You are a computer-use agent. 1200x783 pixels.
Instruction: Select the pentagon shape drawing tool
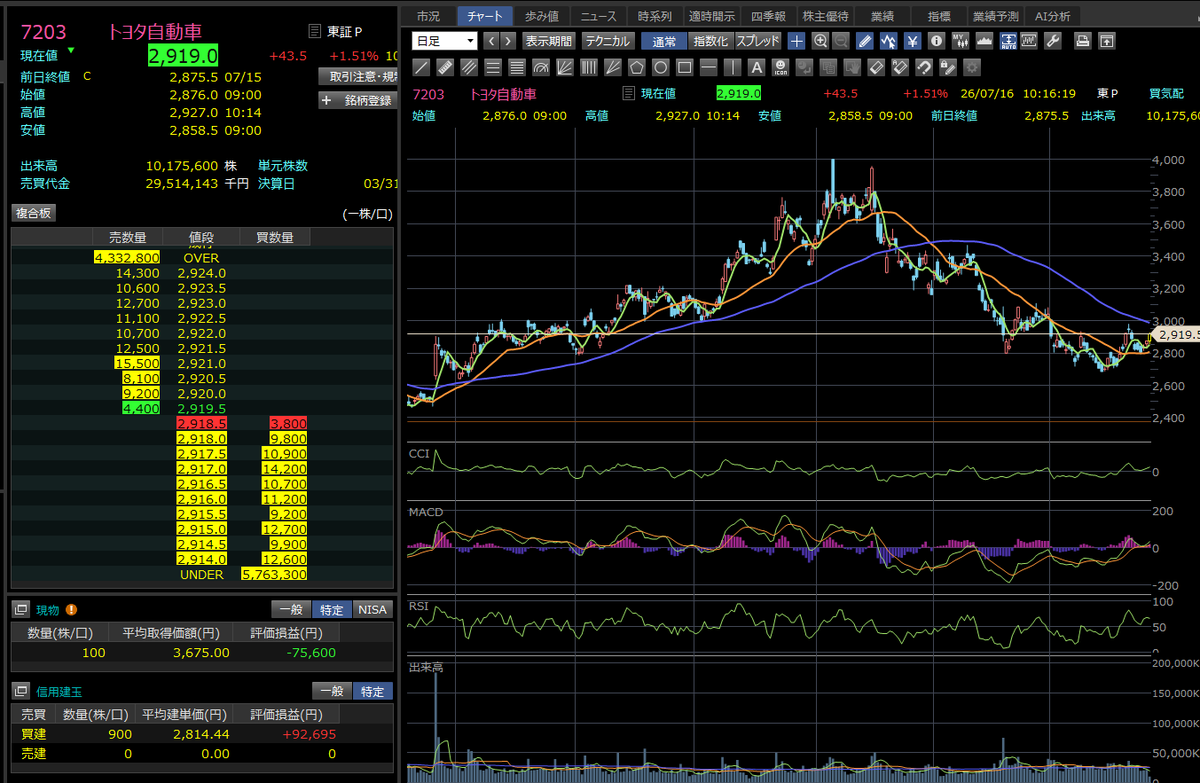pyautogui.click(x=636, y=68)
